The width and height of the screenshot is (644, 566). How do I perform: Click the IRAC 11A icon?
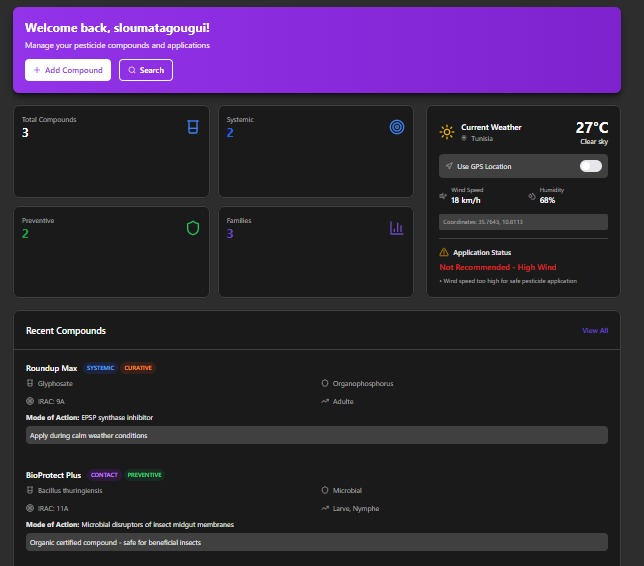[30, 508]
